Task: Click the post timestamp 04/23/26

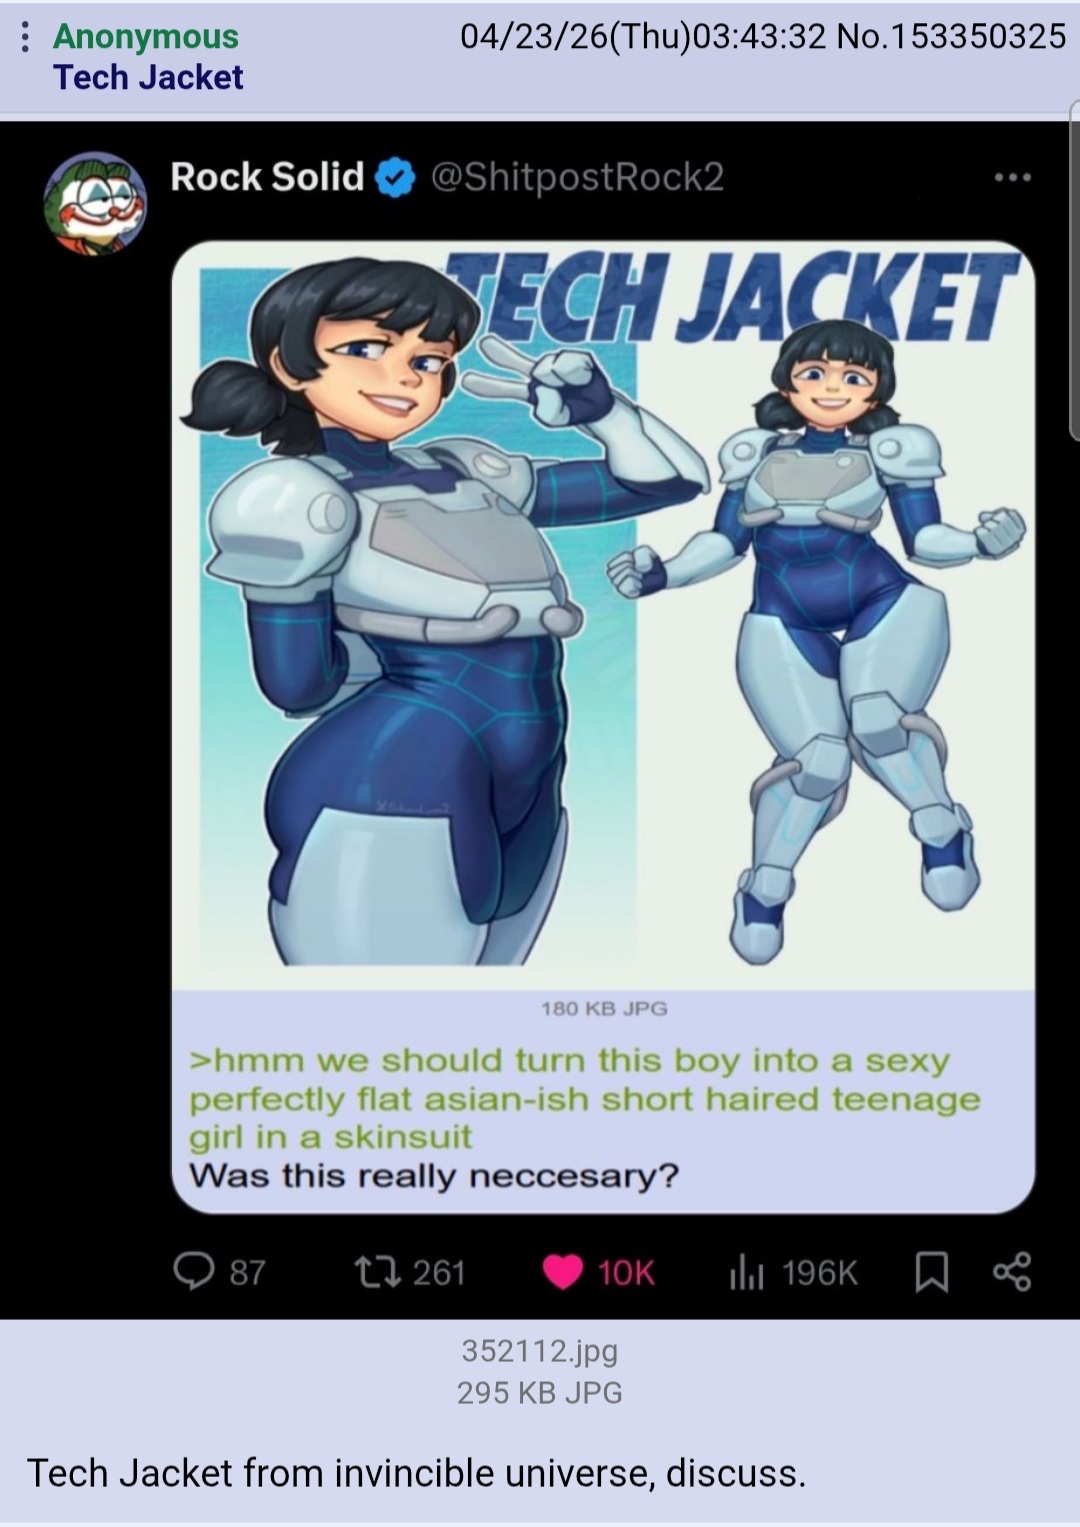Action: [x=641, y=36]
